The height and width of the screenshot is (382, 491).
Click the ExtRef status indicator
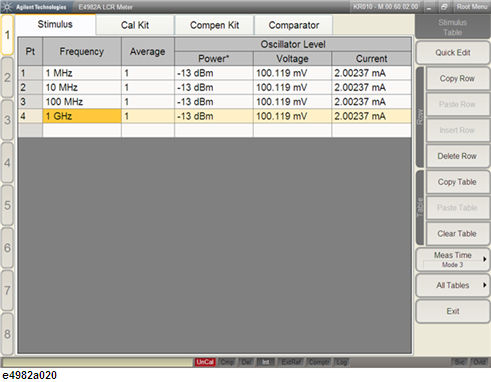pyautogui.click(x=291, y=362)
